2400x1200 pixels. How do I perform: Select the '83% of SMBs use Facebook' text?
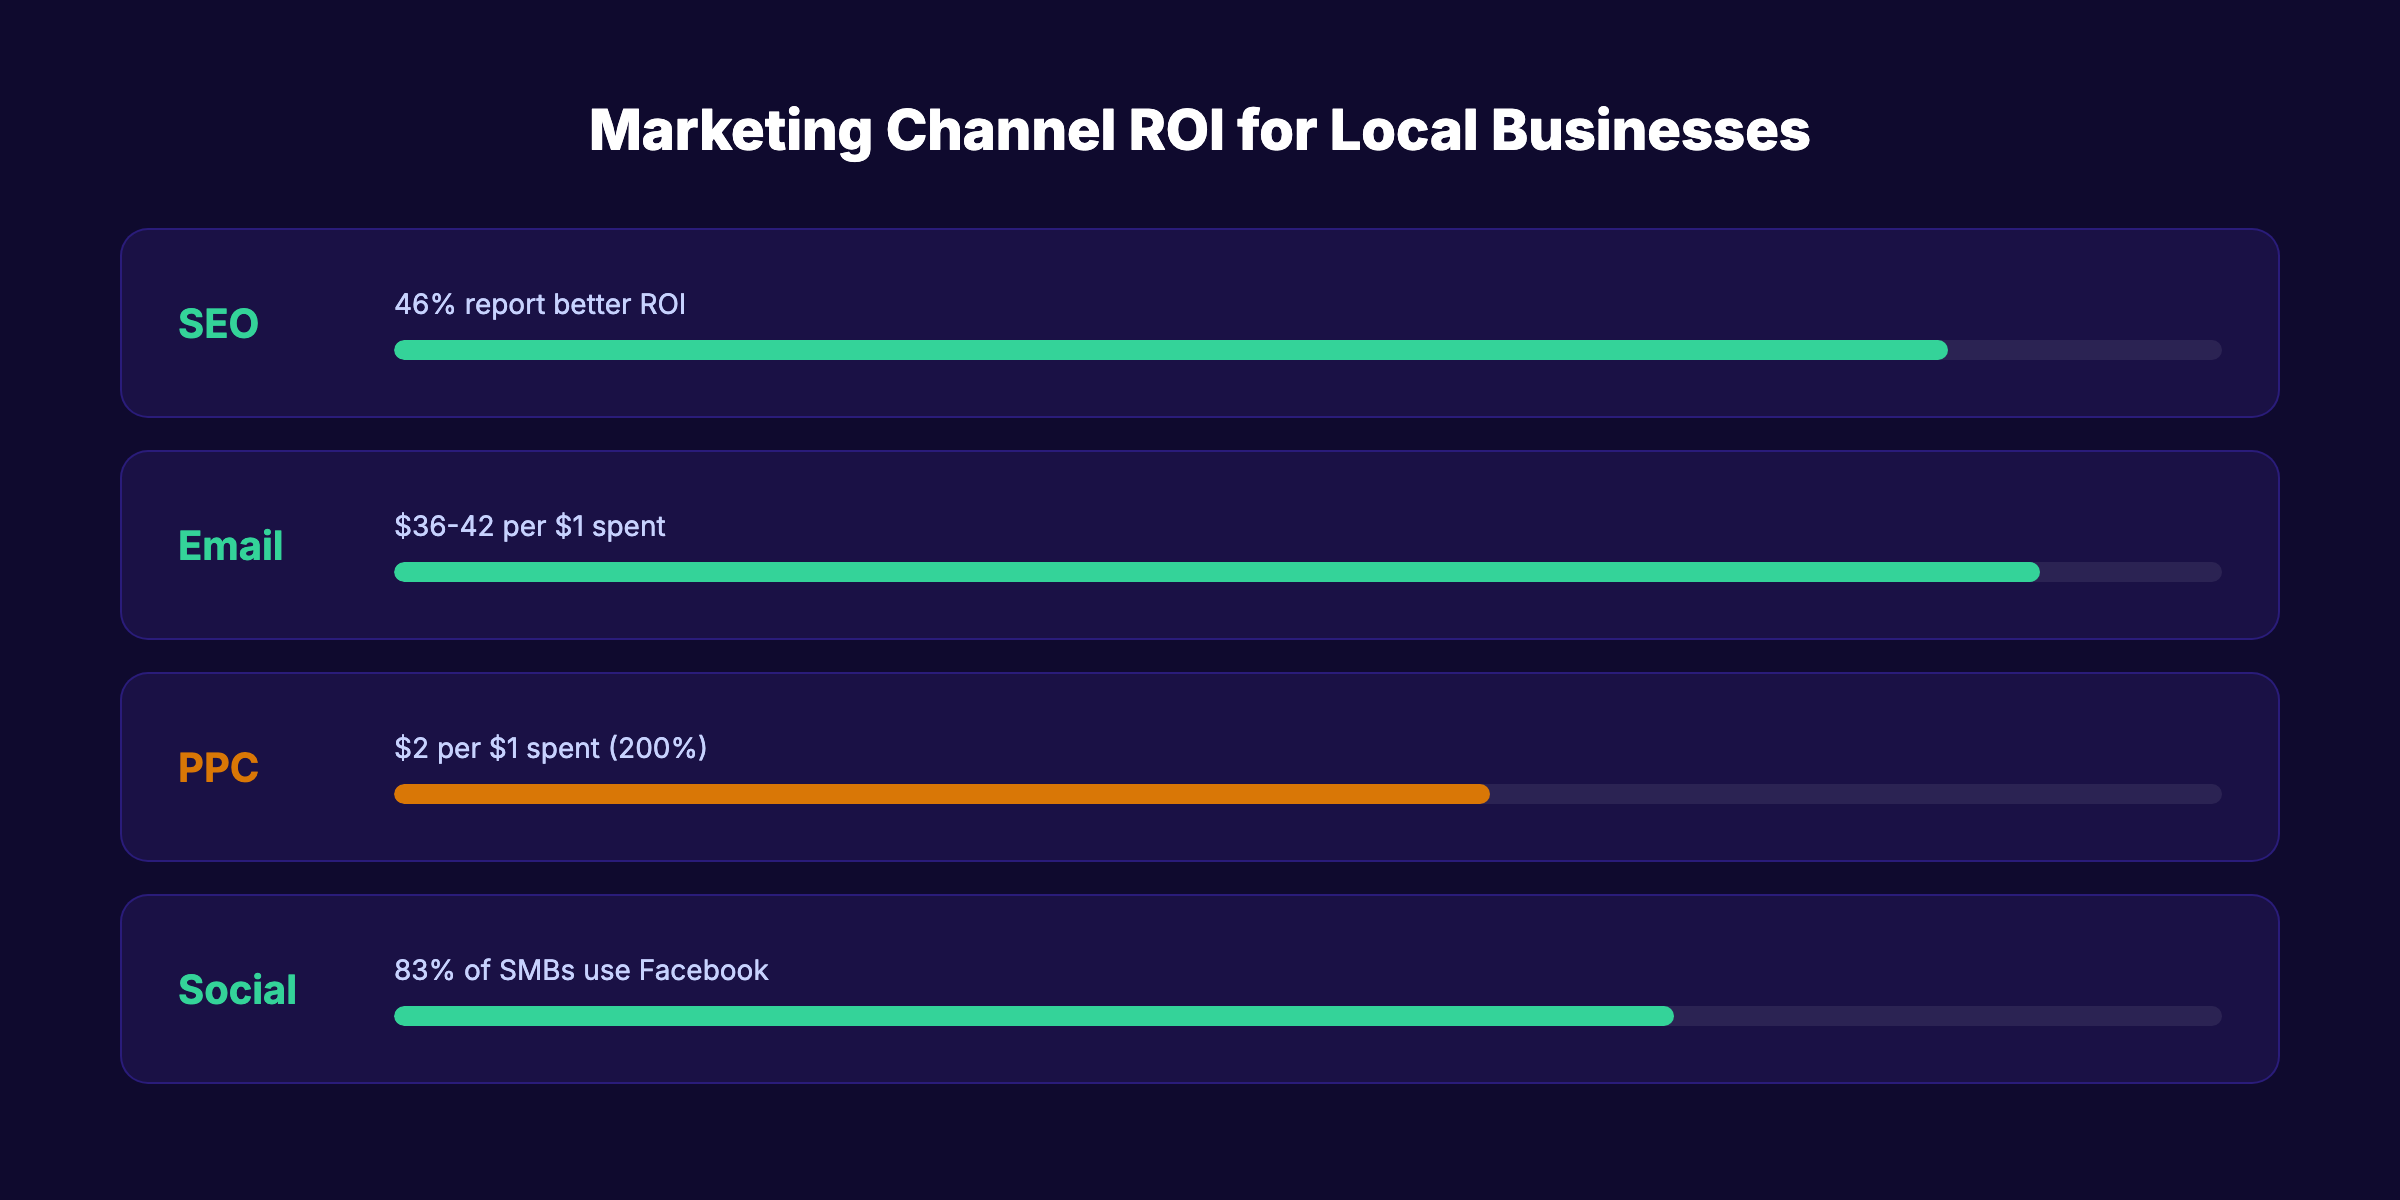[580, 969]
